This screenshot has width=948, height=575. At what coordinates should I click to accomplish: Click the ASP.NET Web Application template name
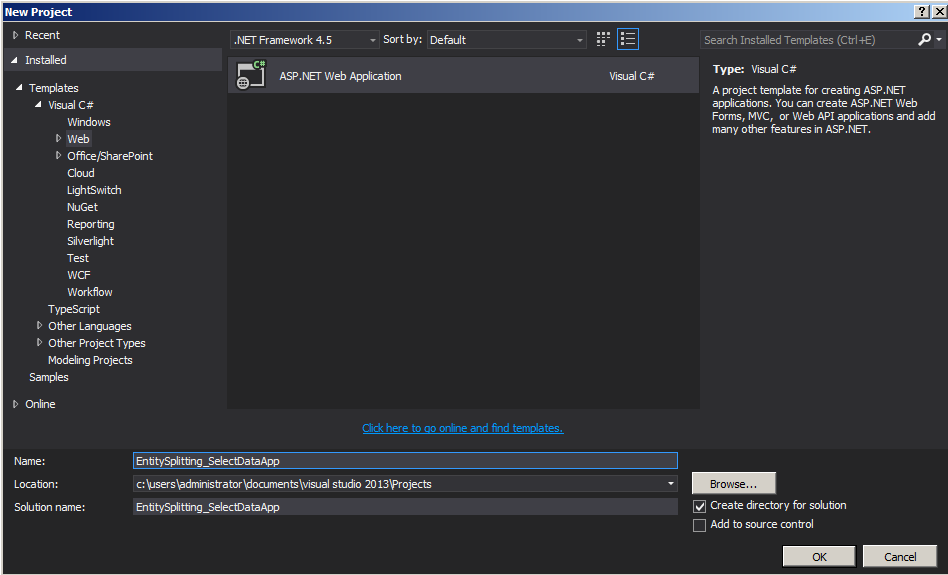(x=340, y=76)
